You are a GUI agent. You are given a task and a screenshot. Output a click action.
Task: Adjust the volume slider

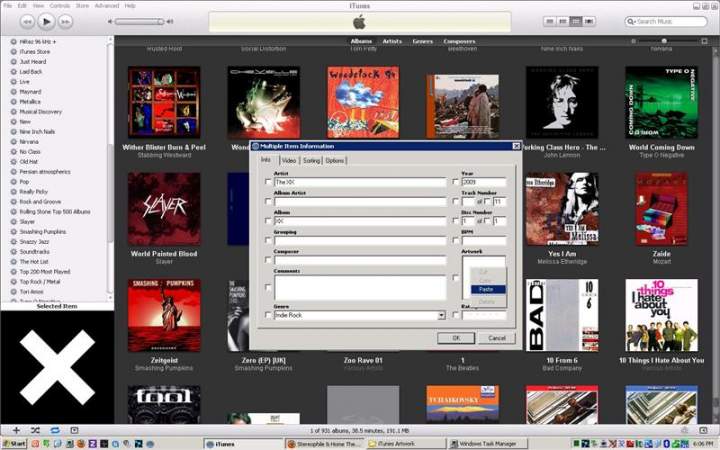[x=139, y=22]
